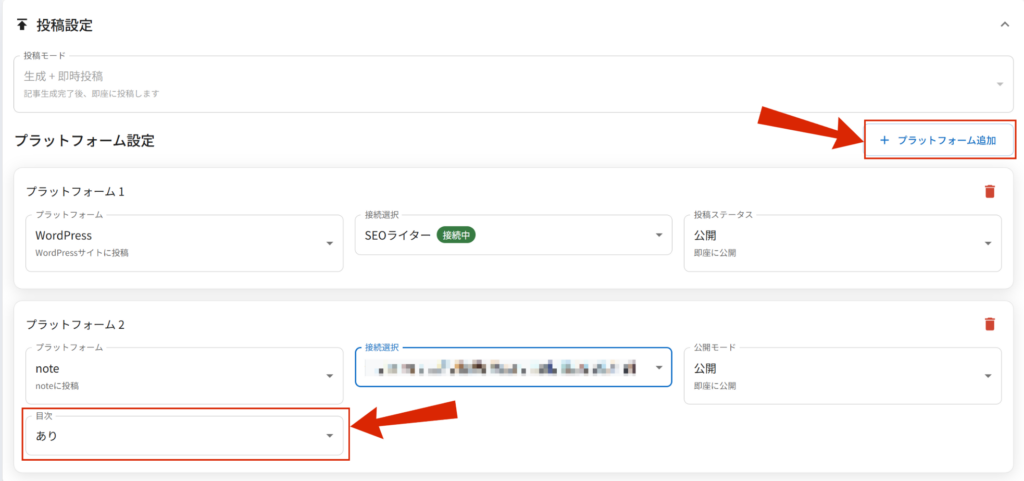Click the プラットフォーム設定 heading
This screenshot has height=481, width=1024.
point(84,141)
